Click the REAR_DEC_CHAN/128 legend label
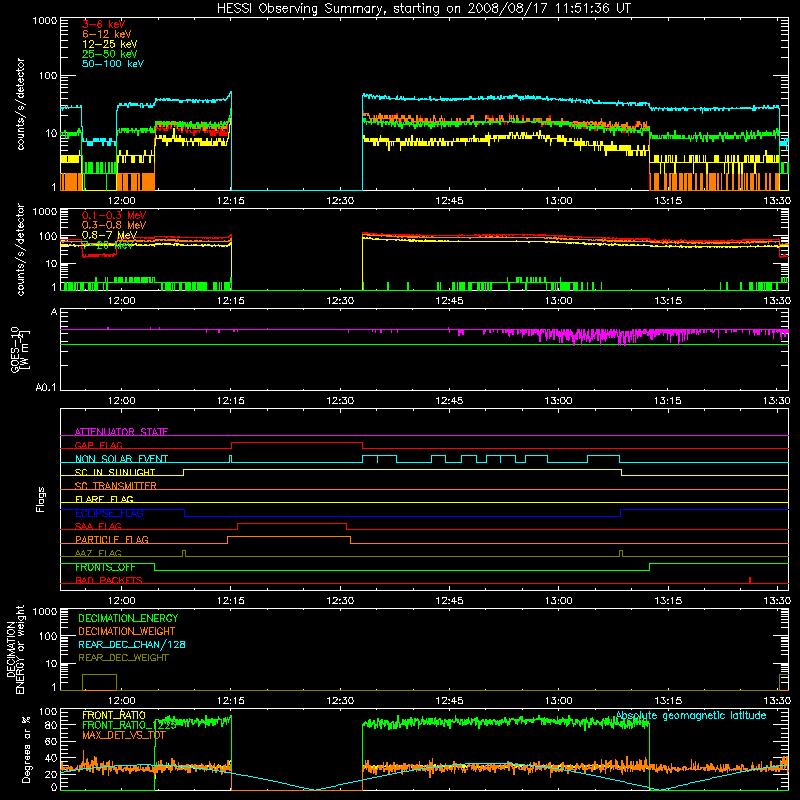 coord(132,644)
